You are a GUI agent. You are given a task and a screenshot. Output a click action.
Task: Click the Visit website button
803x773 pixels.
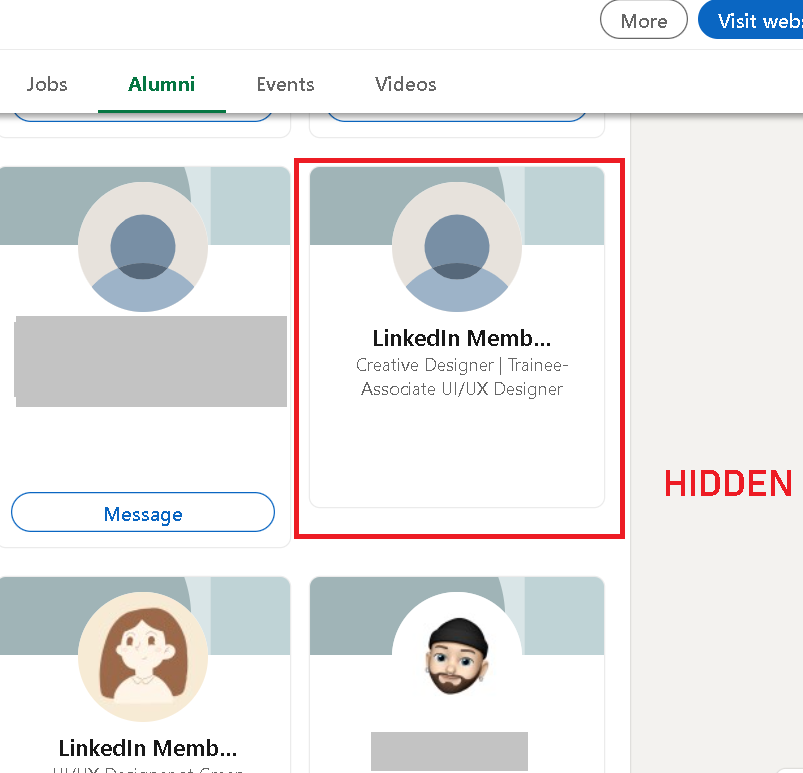pyautogui.click(x=753, y=20)
